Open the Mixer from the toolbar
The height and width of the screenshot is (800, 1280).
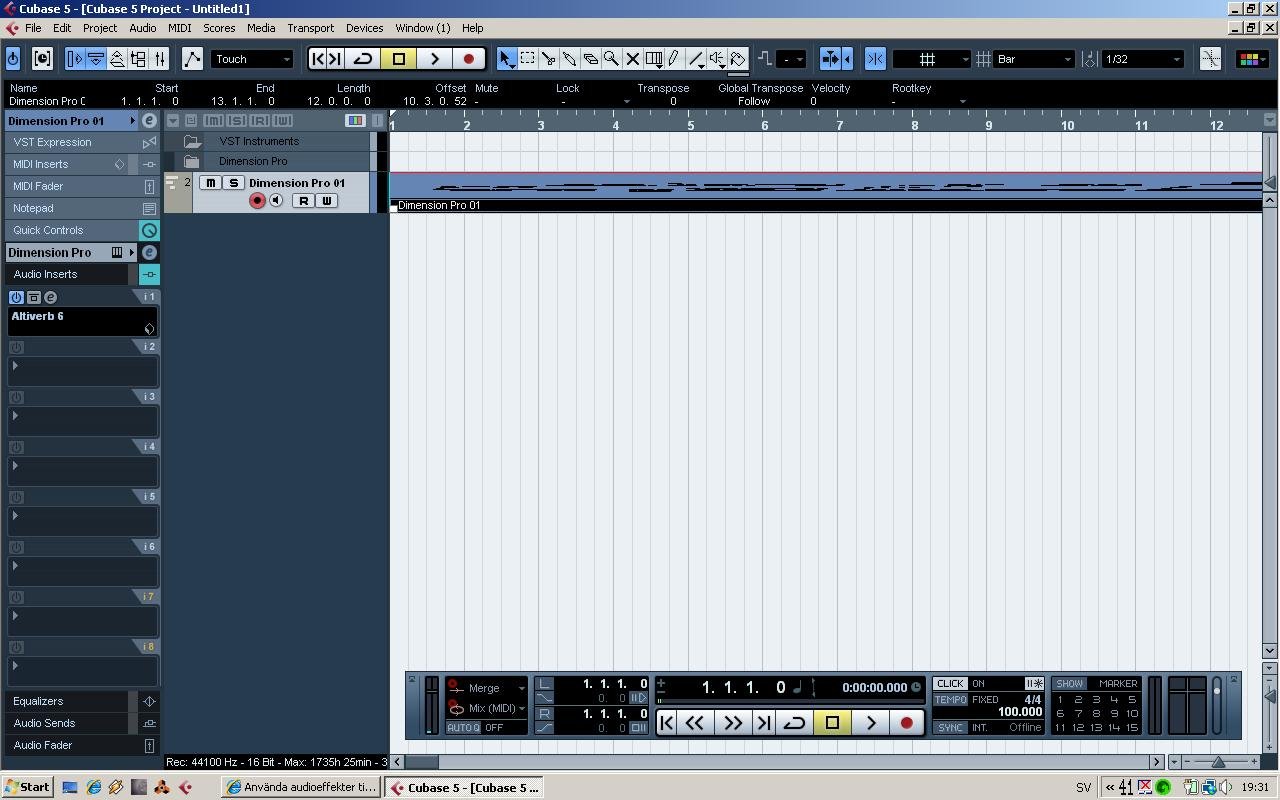160,59
